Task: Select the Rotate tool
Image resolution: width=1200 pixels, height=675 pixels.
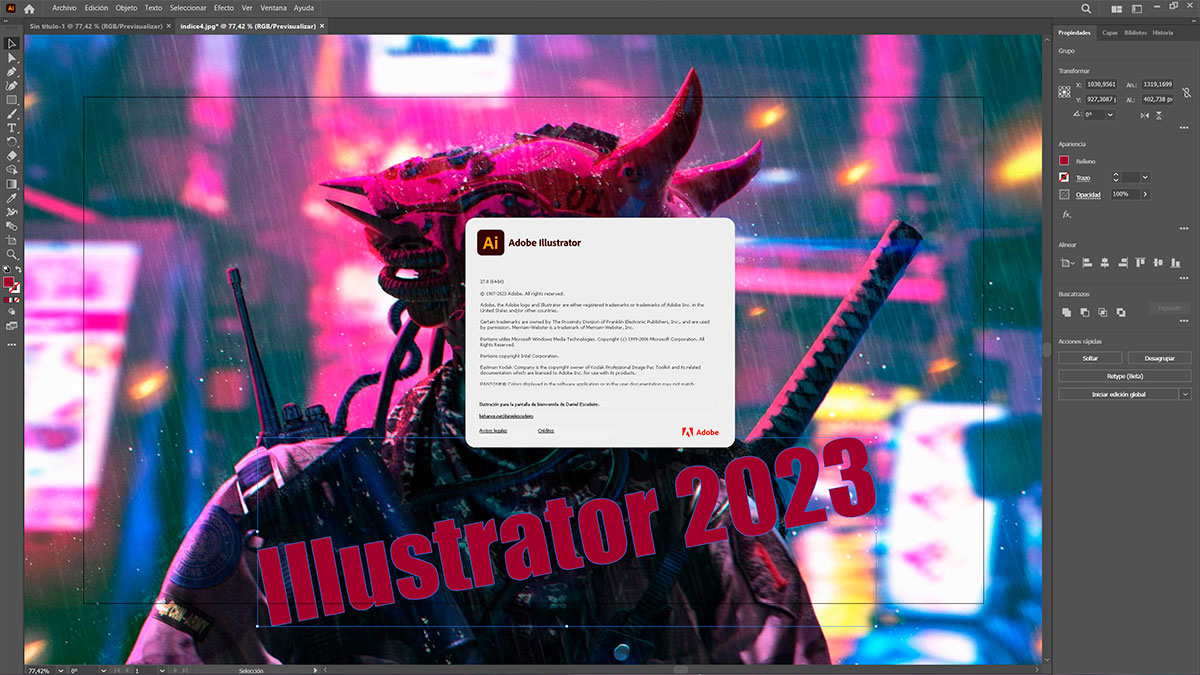Action: (12, 142)
